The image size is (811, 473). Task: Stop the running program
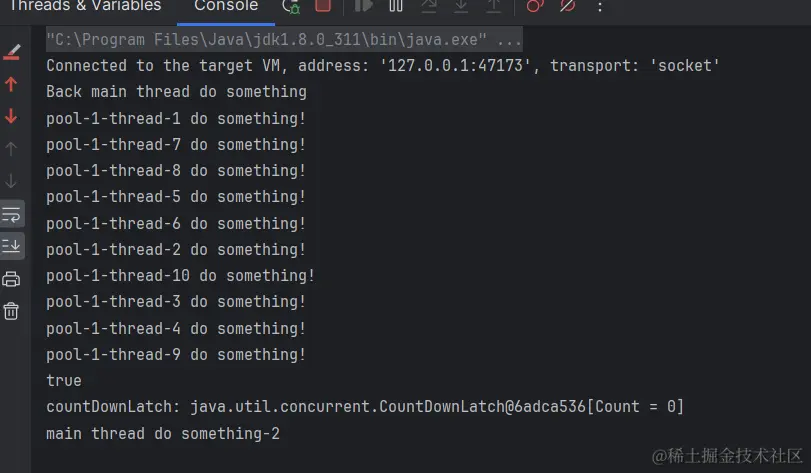[323, 6]
